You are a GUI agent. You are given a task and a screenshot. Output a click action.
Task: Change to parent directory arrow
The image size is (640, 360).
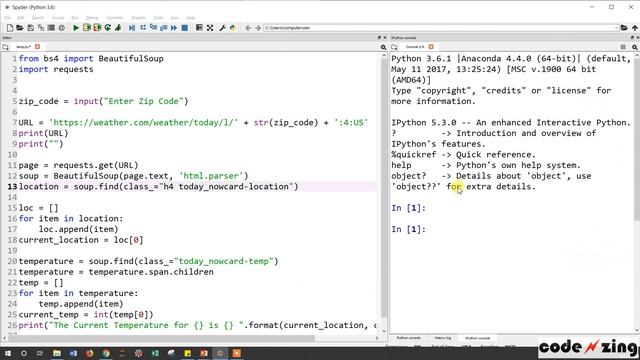[635, 28]
